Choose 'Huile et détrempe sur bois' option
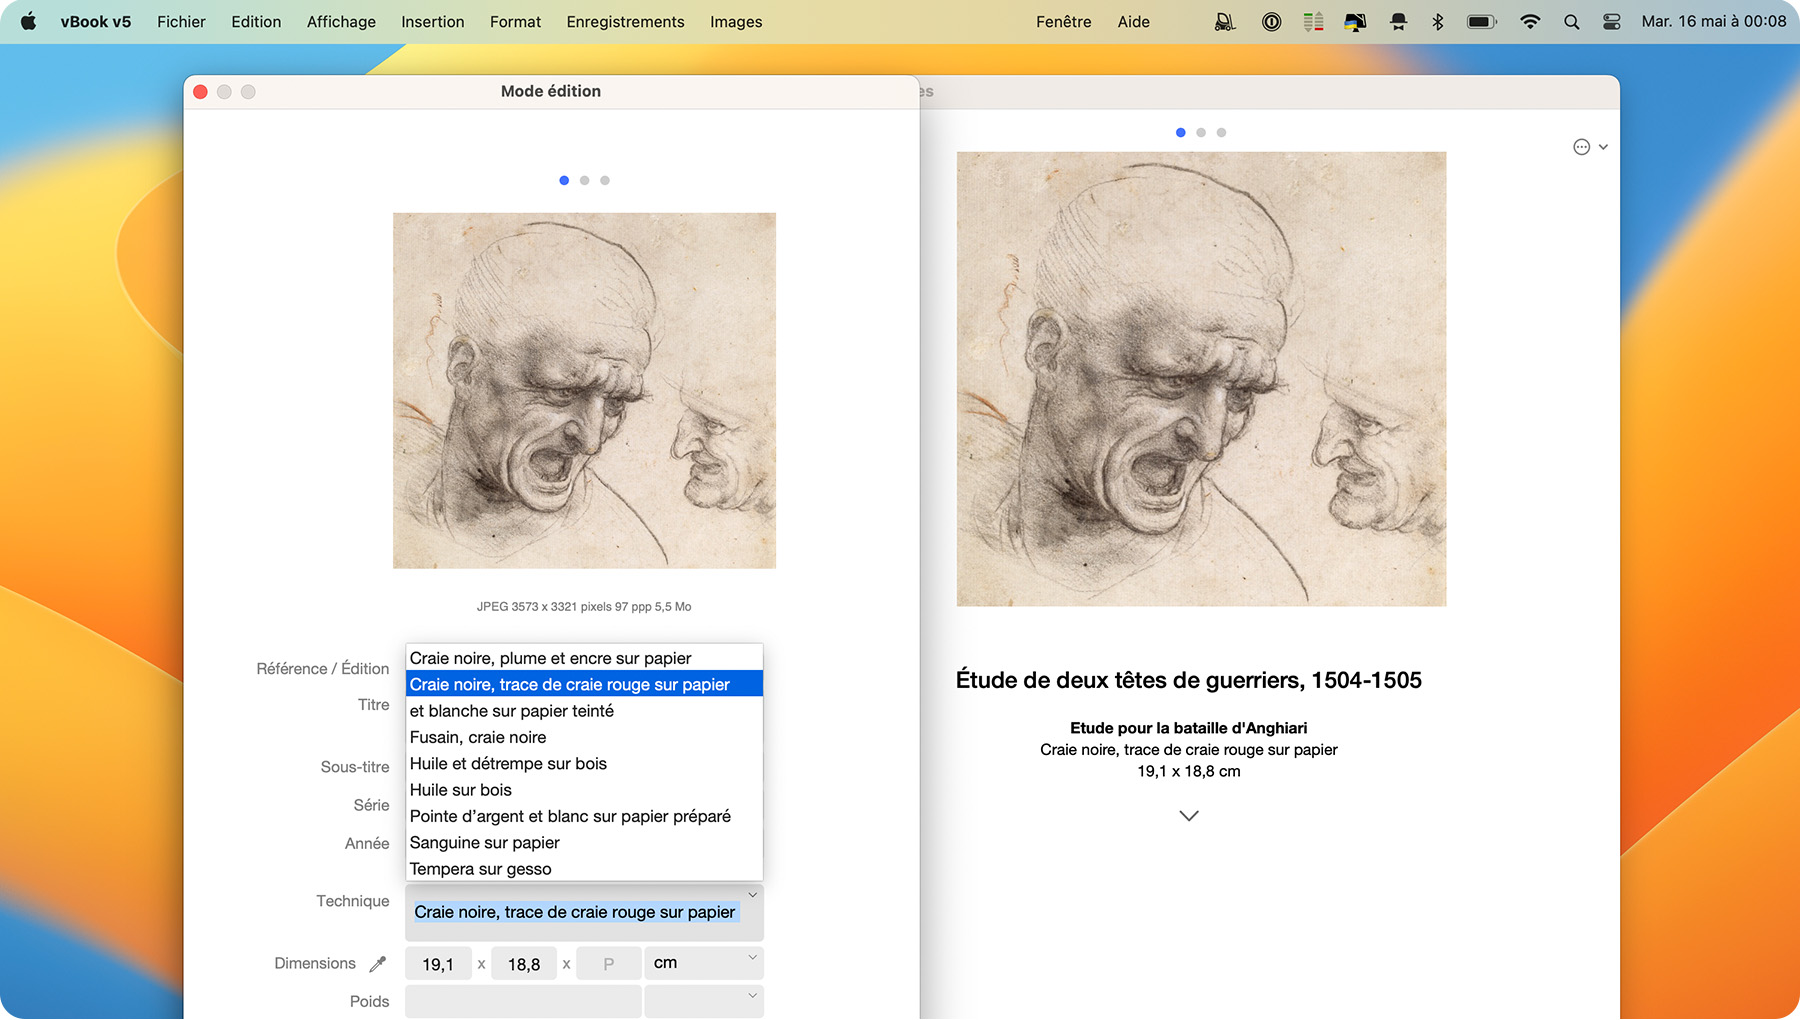 tap(584, 763)
